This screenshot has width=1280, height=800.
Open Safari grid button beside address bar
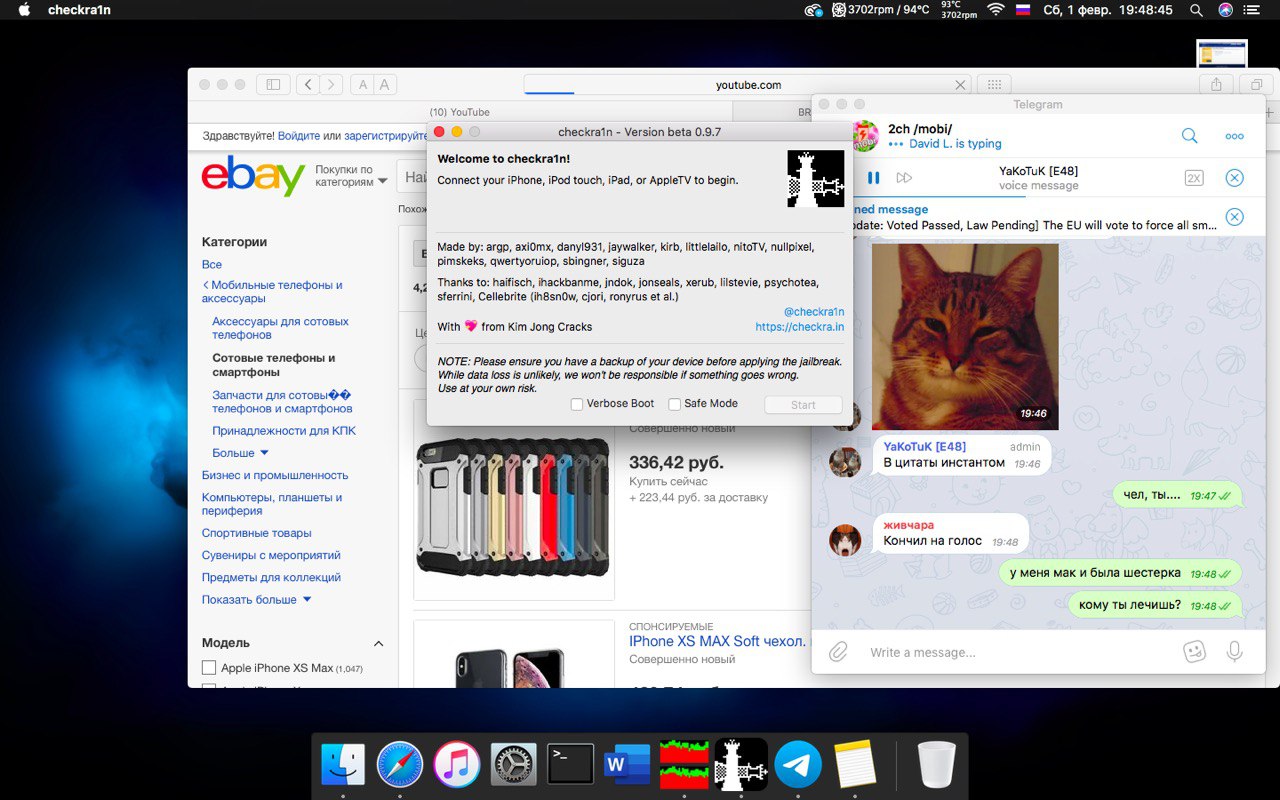994,85
